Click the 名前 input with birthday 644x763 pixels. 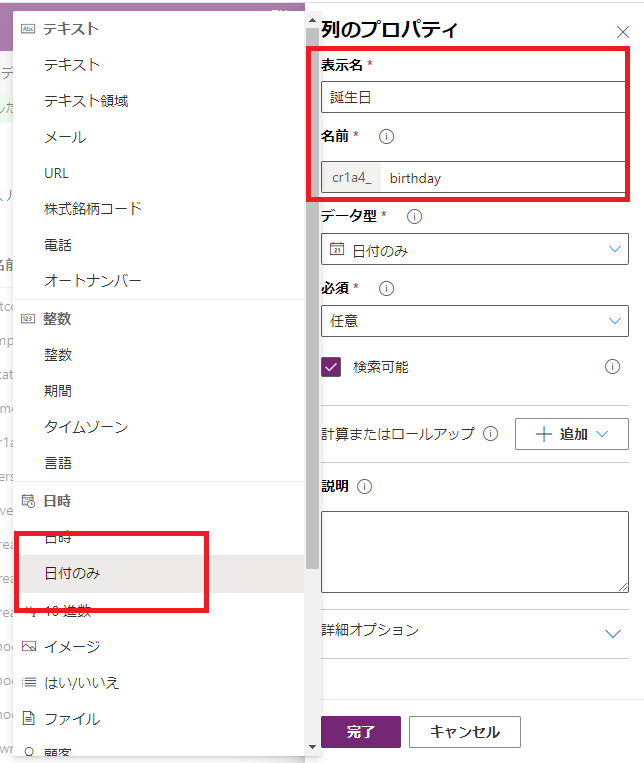coord(504,178)
